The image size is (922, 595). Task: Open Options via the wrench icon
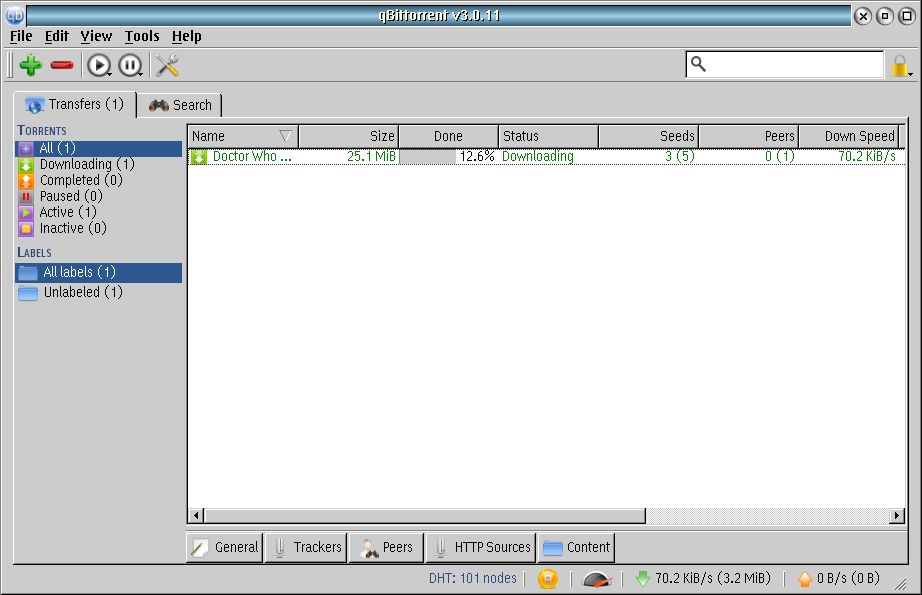point(166,64)
